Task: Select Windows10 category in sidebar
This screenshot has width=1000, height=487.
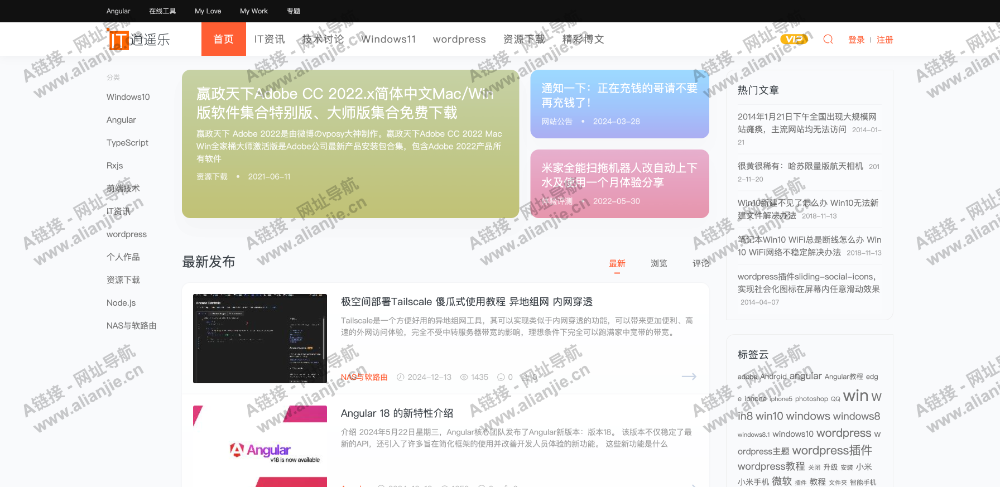Action: tap(128, 97)
